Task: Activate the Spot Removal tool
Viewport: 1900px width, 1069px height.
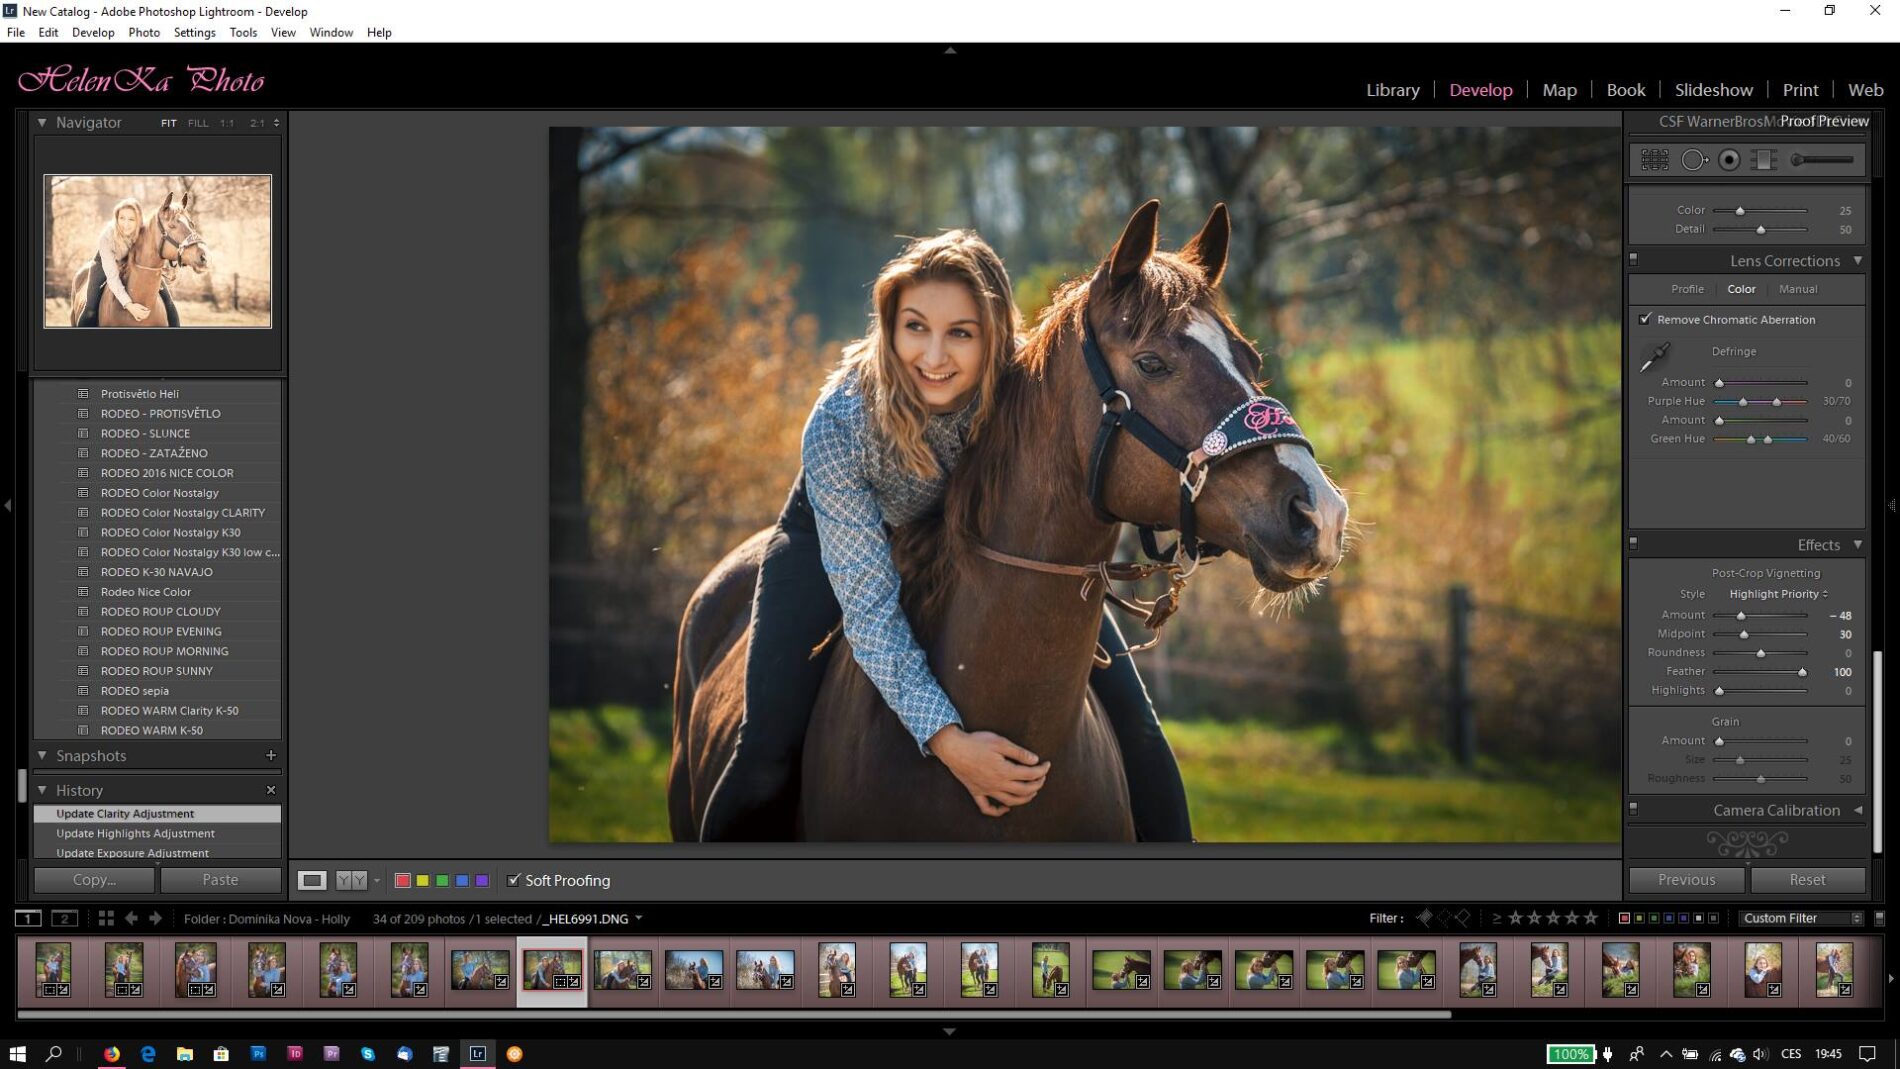Action: point(1693,160)
